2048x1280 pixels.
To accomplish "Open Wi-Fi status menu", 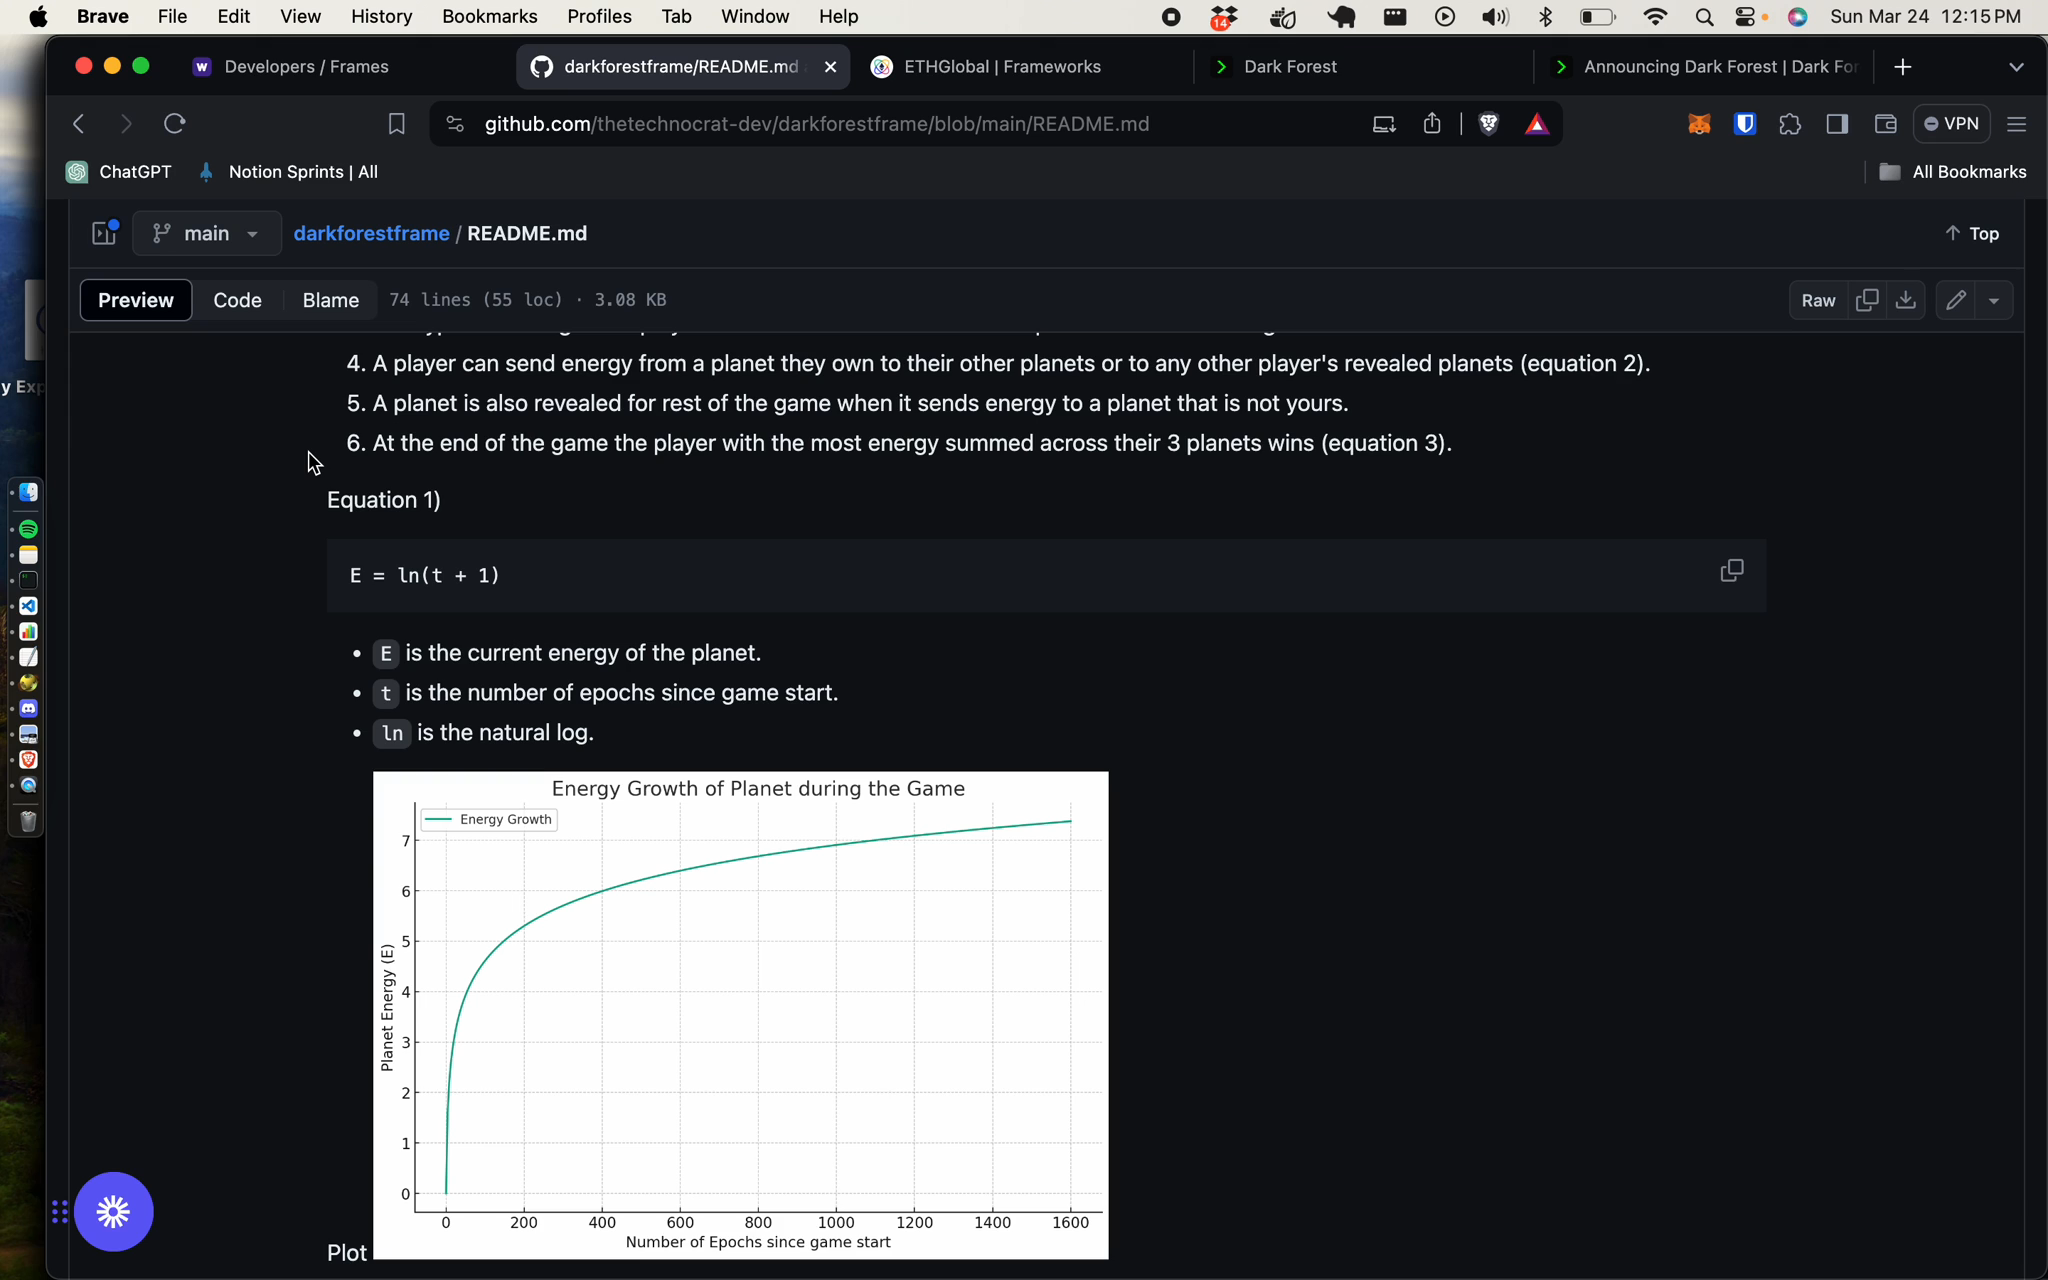I will [1655, 16].
